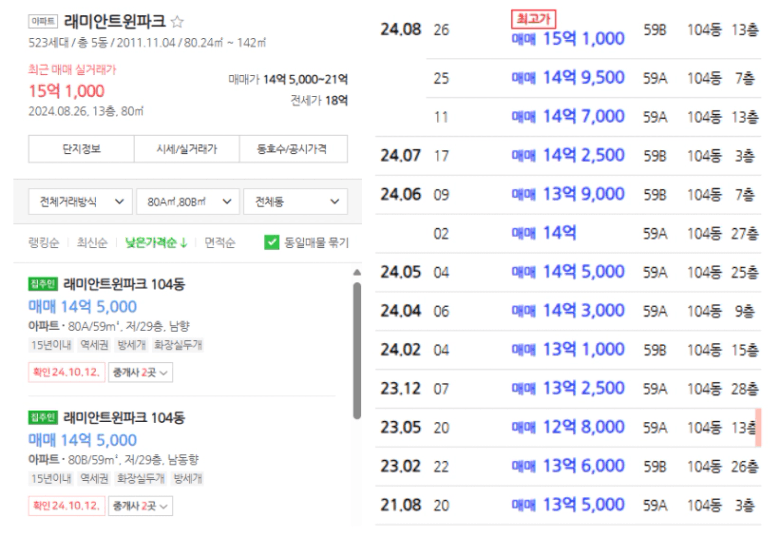Viewport: 781px width, 537px height.
Task: Click the 최고가 badge on the 24.08 row
Action: 533,19
